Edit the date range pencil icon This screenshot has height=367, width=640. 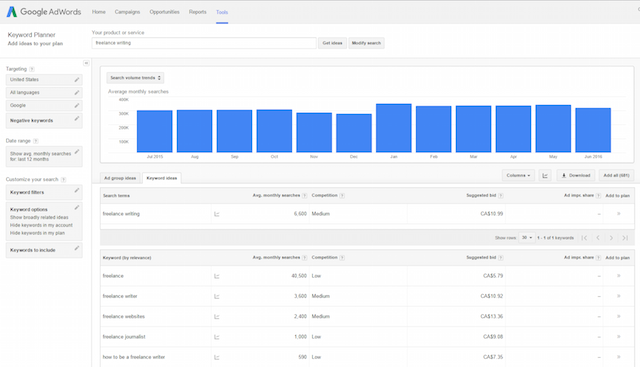[x=77, y=152]
